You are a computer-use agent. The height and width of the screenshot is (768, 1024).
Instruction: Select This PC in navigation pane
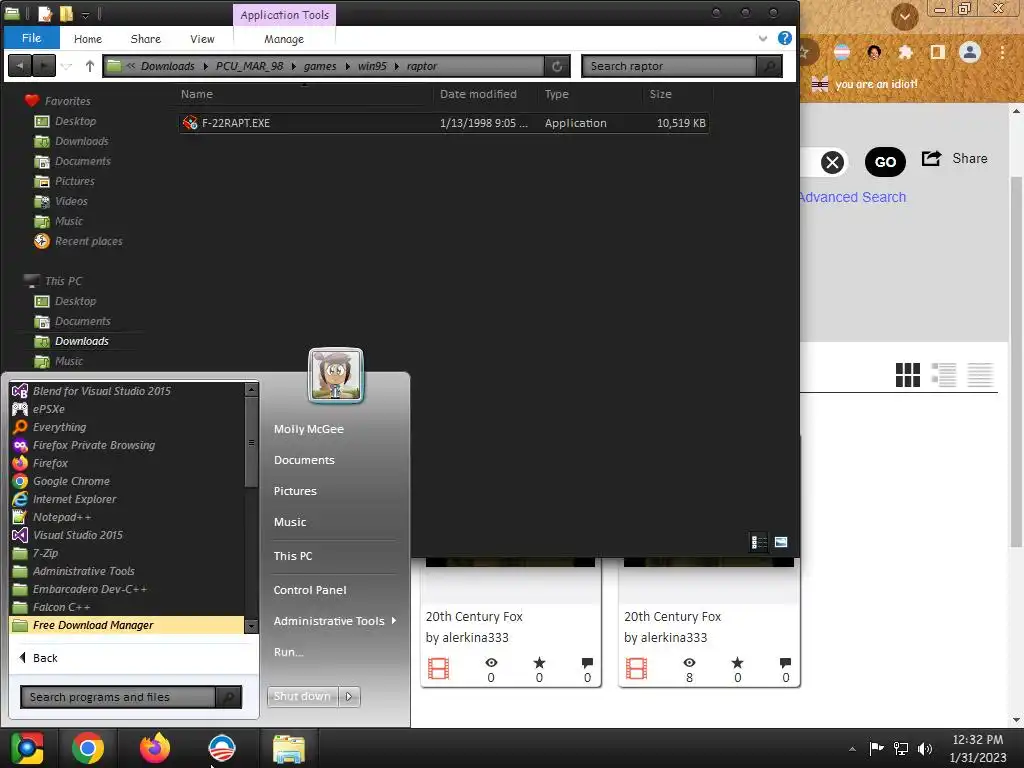pyautogui.click(x=63, y=281)
